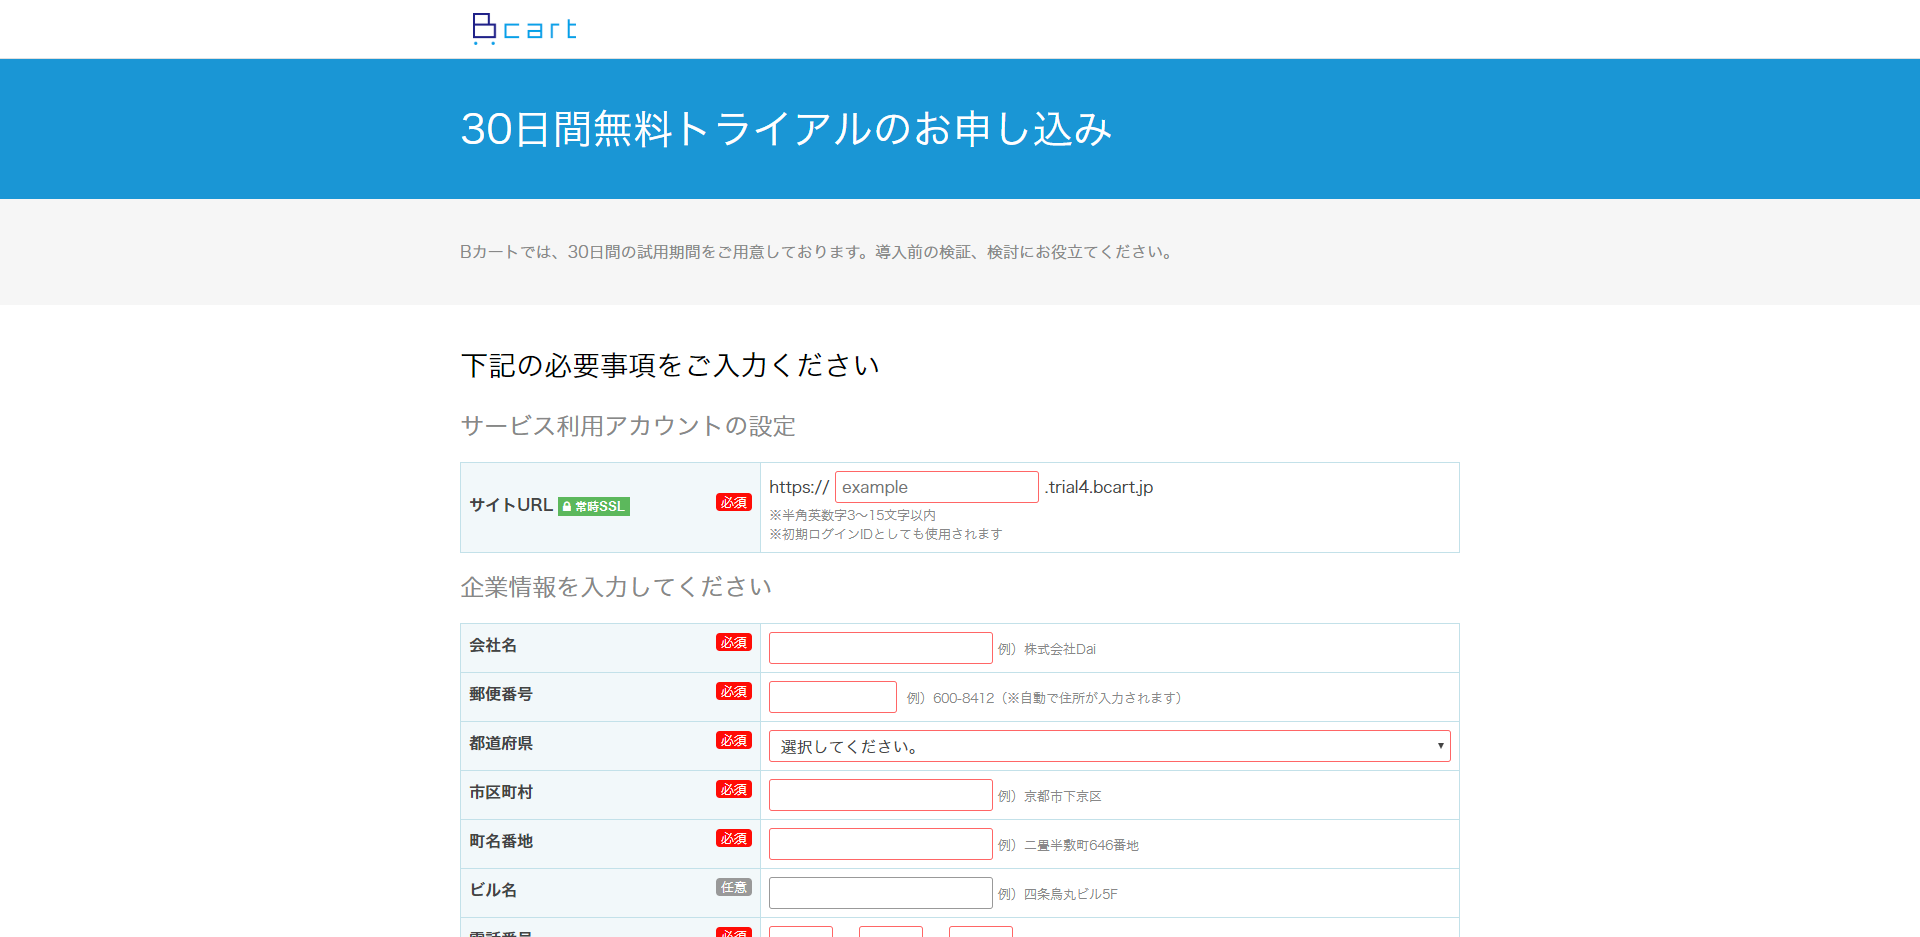1920x937 pixels.
Task: Click the https:// prefix text
Action: coord(798,487)
